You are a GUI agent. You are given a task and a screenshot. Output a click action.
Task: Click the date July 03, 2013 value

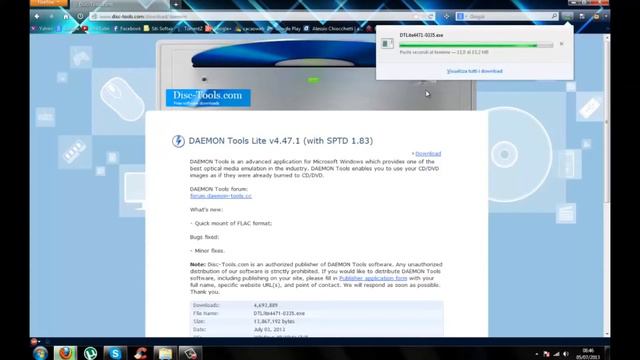pyautogui.click(x=269, y=329)
